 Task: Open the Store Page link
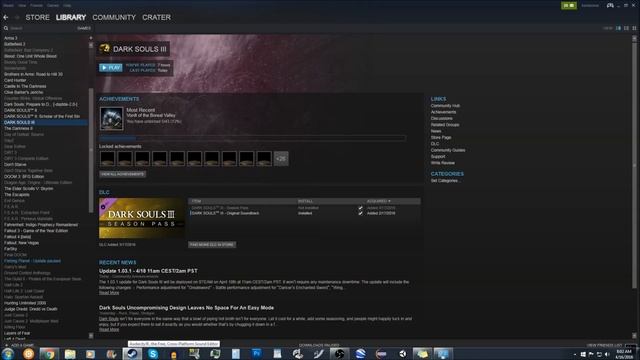[x=441, y=138]
